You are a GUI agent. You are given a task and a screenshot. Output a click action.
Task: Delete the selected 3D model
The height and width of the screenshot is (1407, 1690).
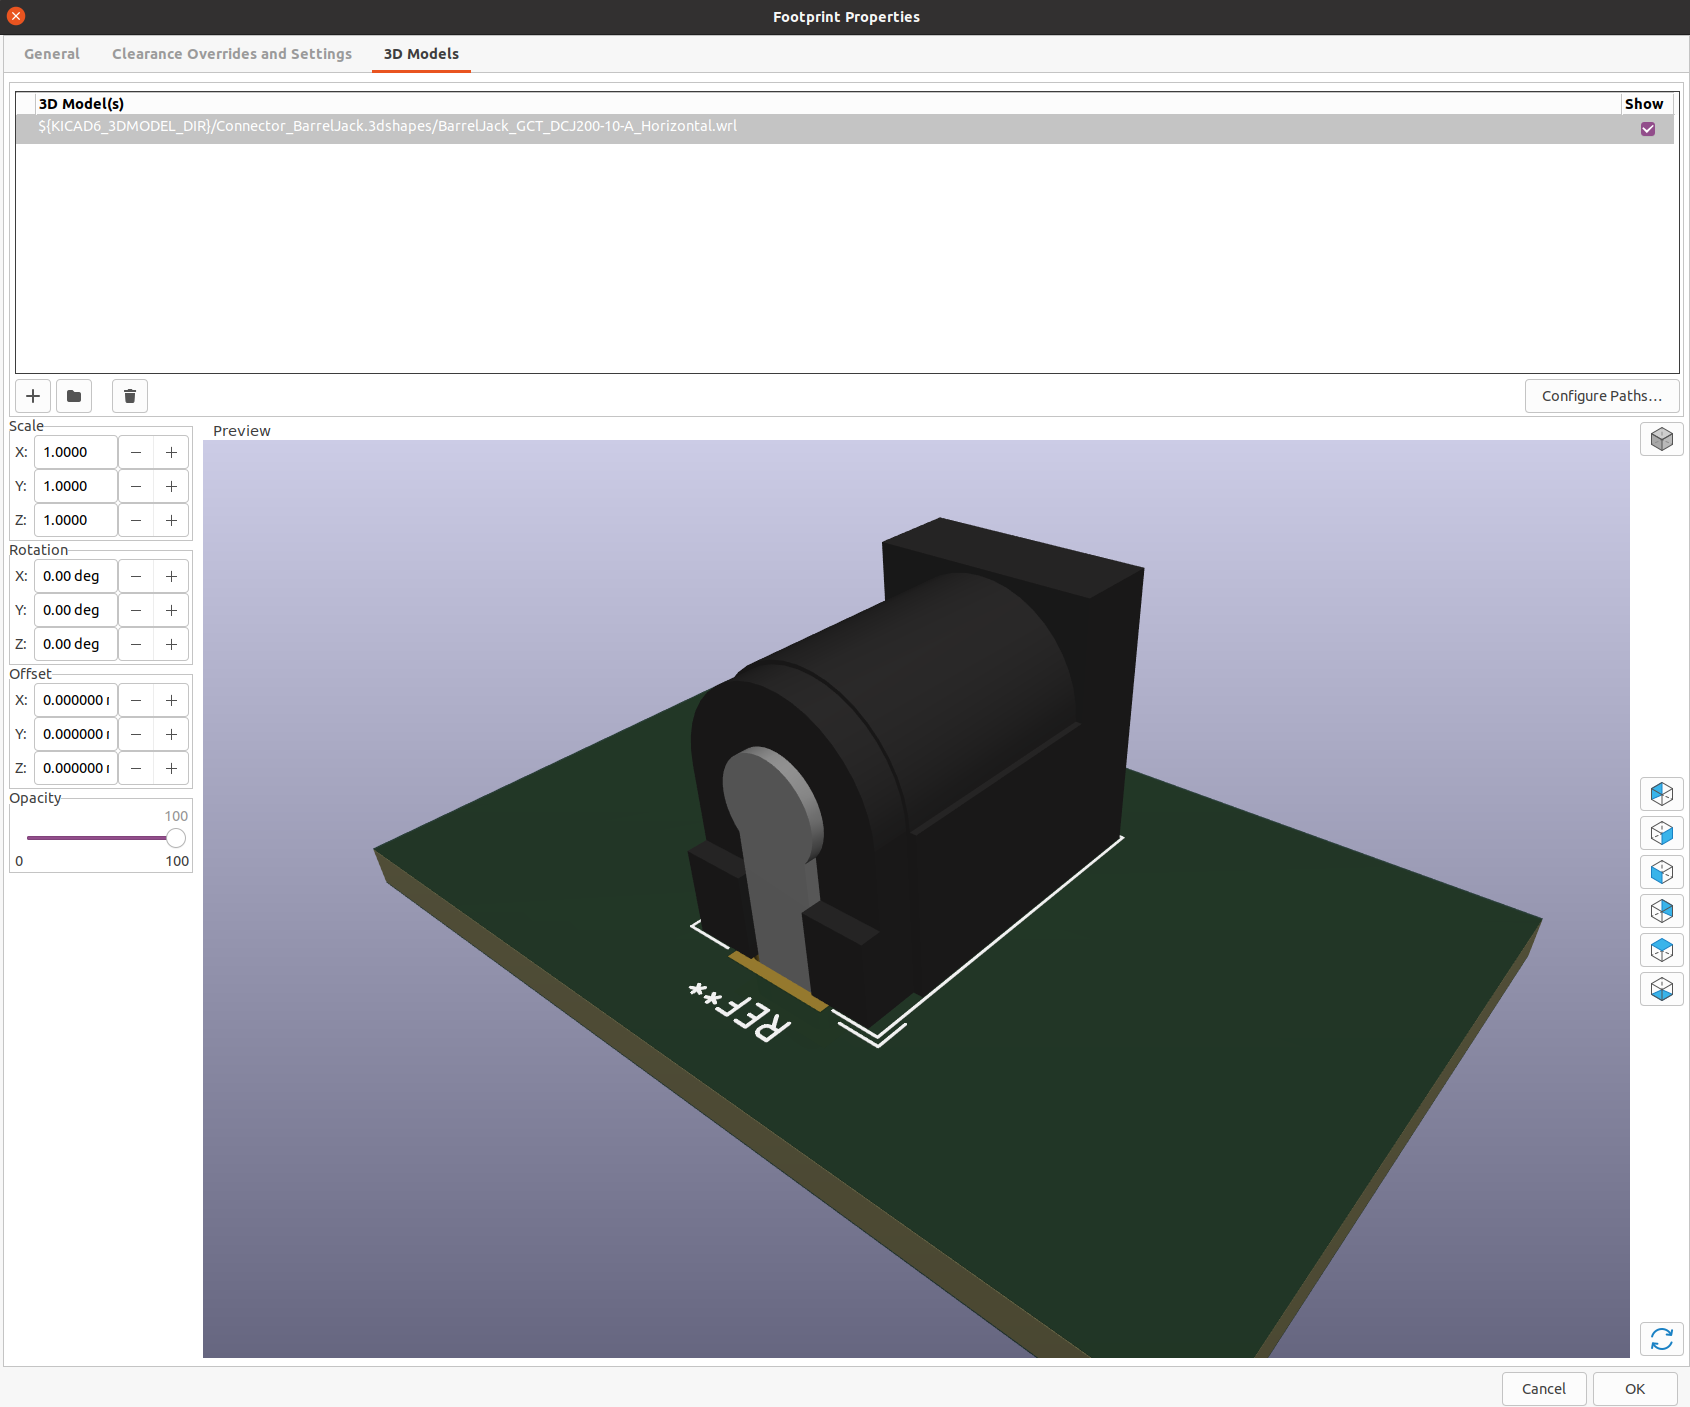(x=130, y=396)
